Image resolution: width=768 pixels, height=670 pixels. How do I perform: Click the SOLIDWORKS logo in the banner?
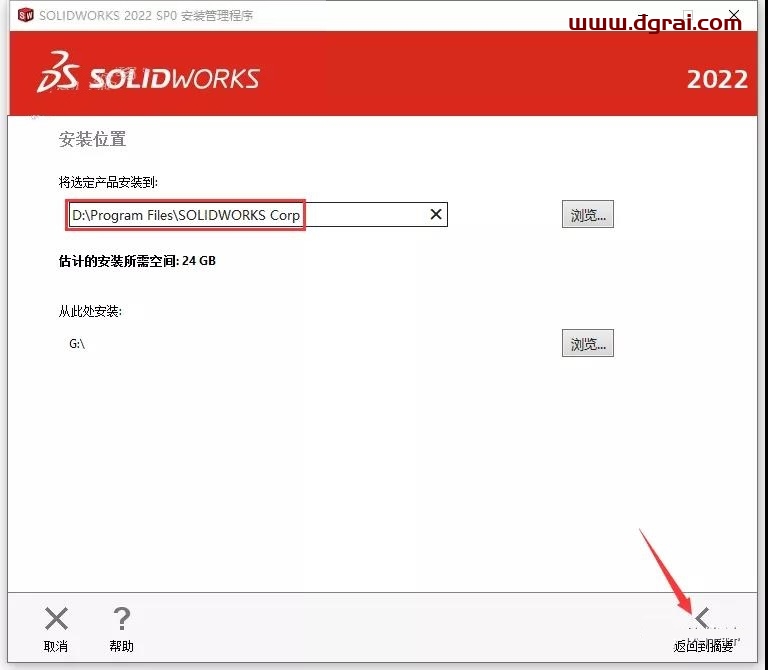tap(149, 73)
